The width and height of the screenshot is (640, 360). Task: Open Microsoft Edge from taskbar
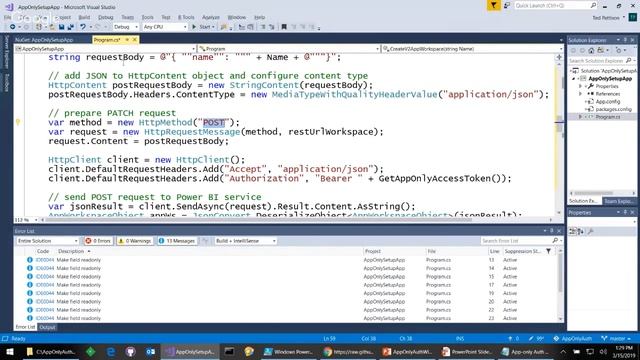111,351
